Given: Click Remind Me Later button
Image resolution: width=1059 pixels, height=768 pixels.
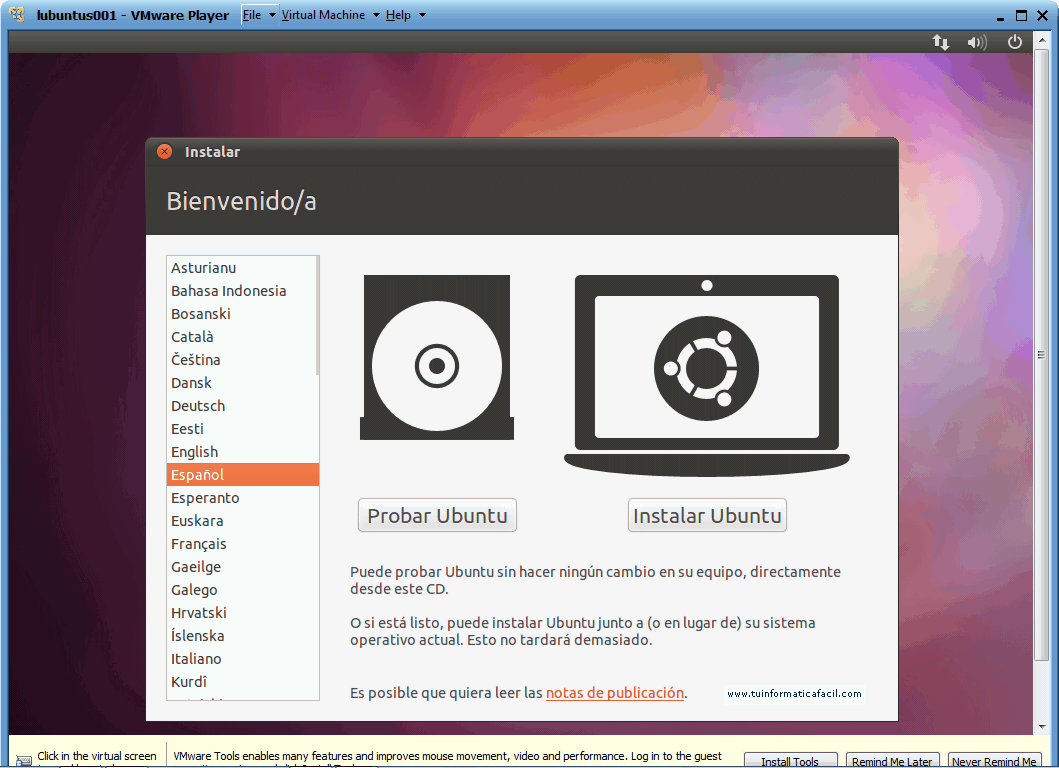Looking at the screenshot, I should 892,761.
